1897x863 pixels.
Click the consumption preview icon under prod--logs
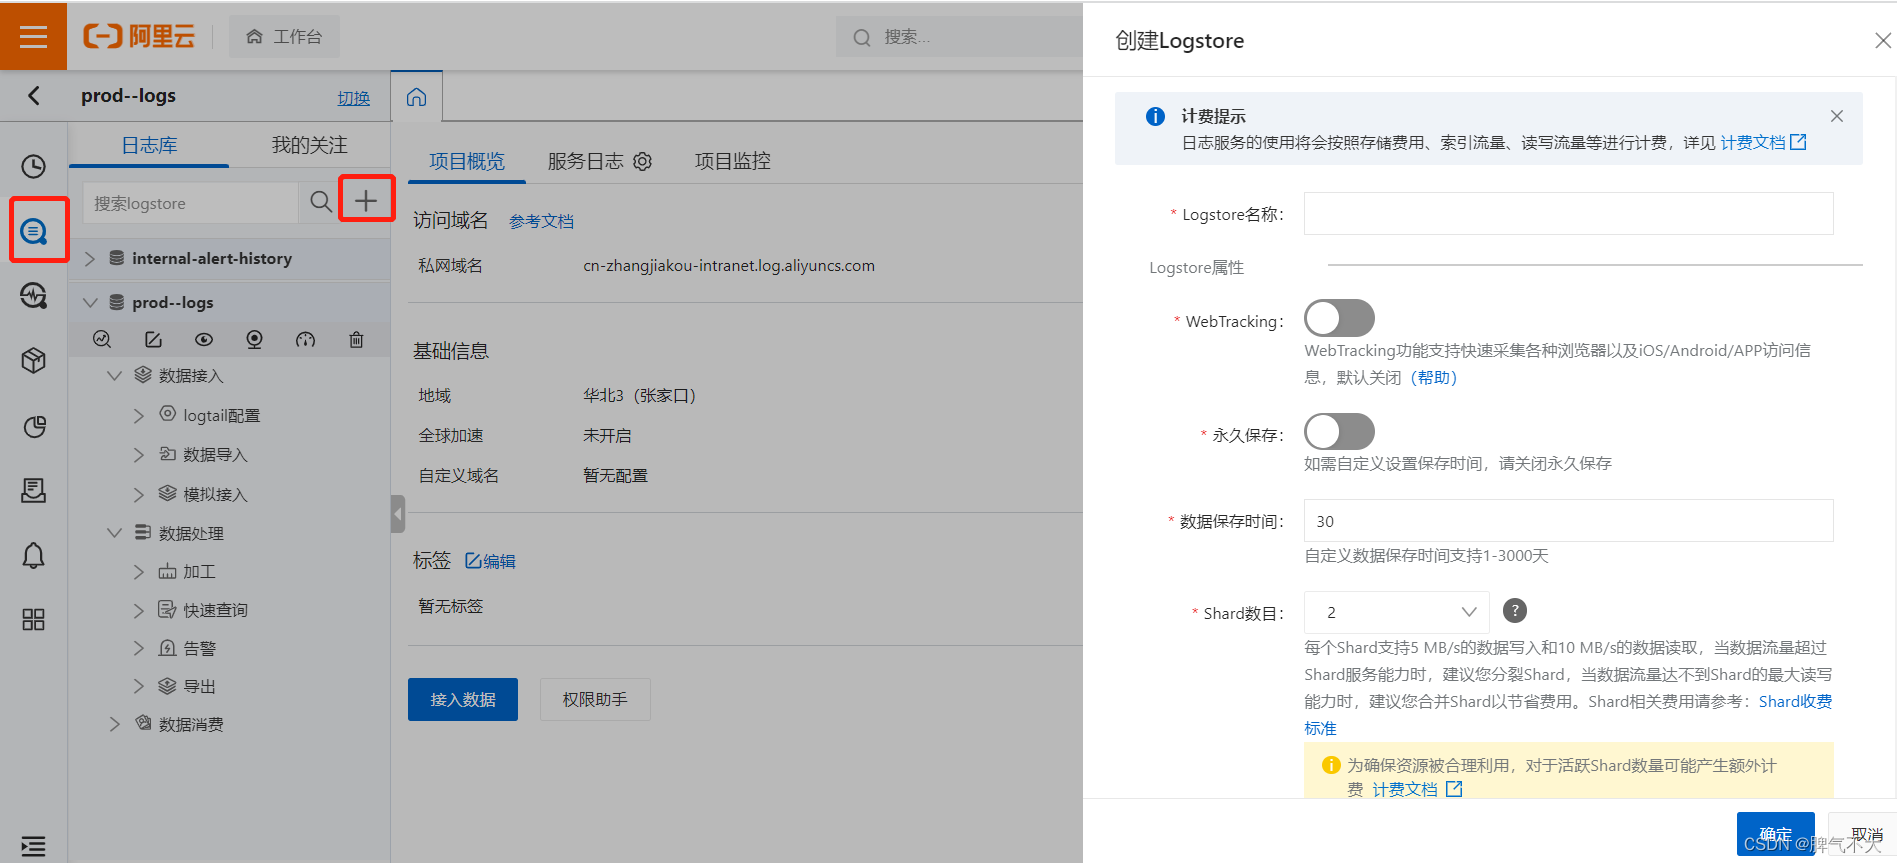coord(255,339)
